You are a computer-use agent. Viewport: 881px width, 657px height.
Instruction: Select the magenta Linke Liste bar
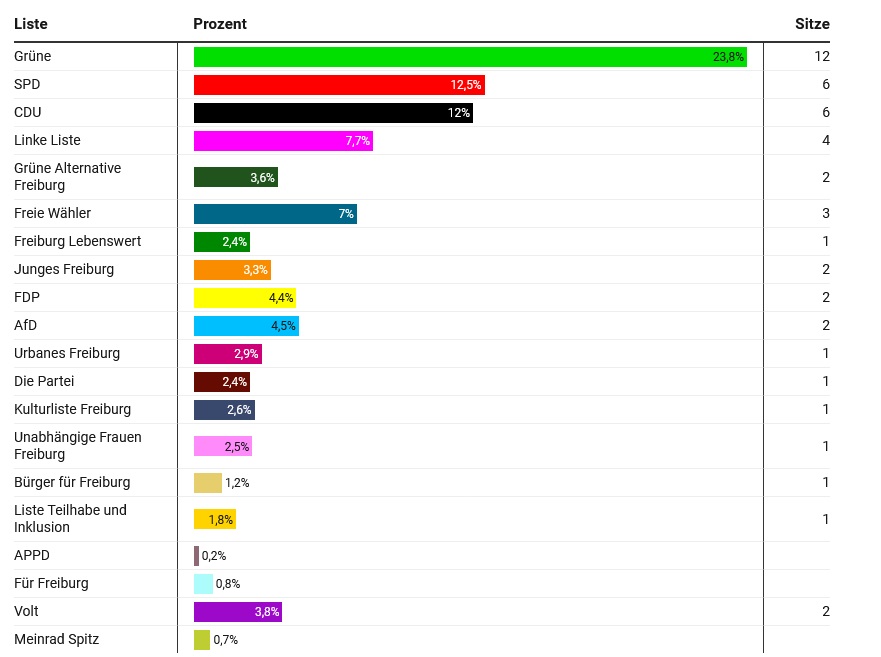click(283, 141)
